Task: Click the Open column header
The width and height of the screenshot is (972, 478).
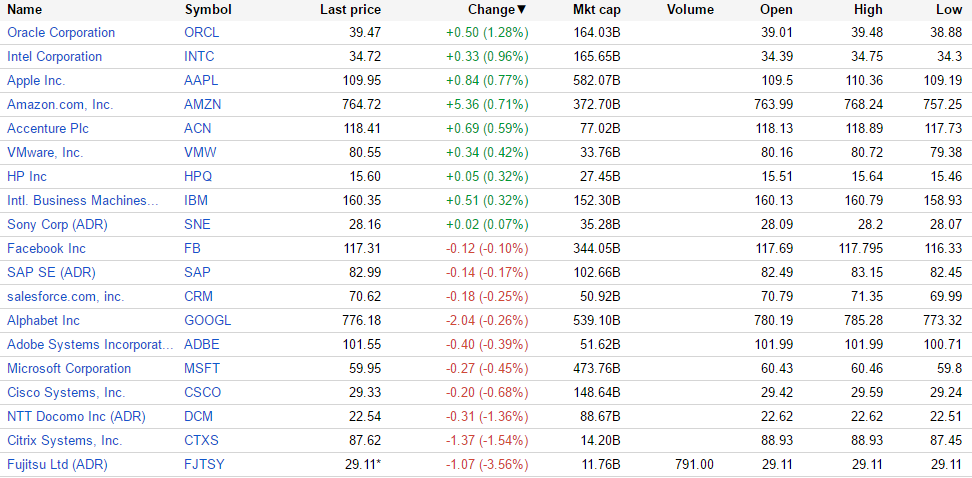Action: click(776, 10)
